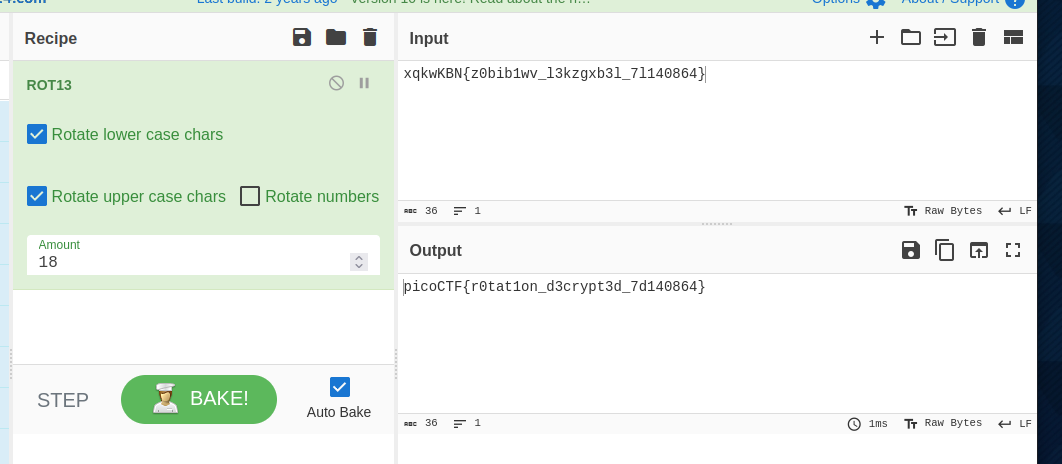Replace the input with the output
Viewport: 1062px width, 464px height.
tap(978, 250)
